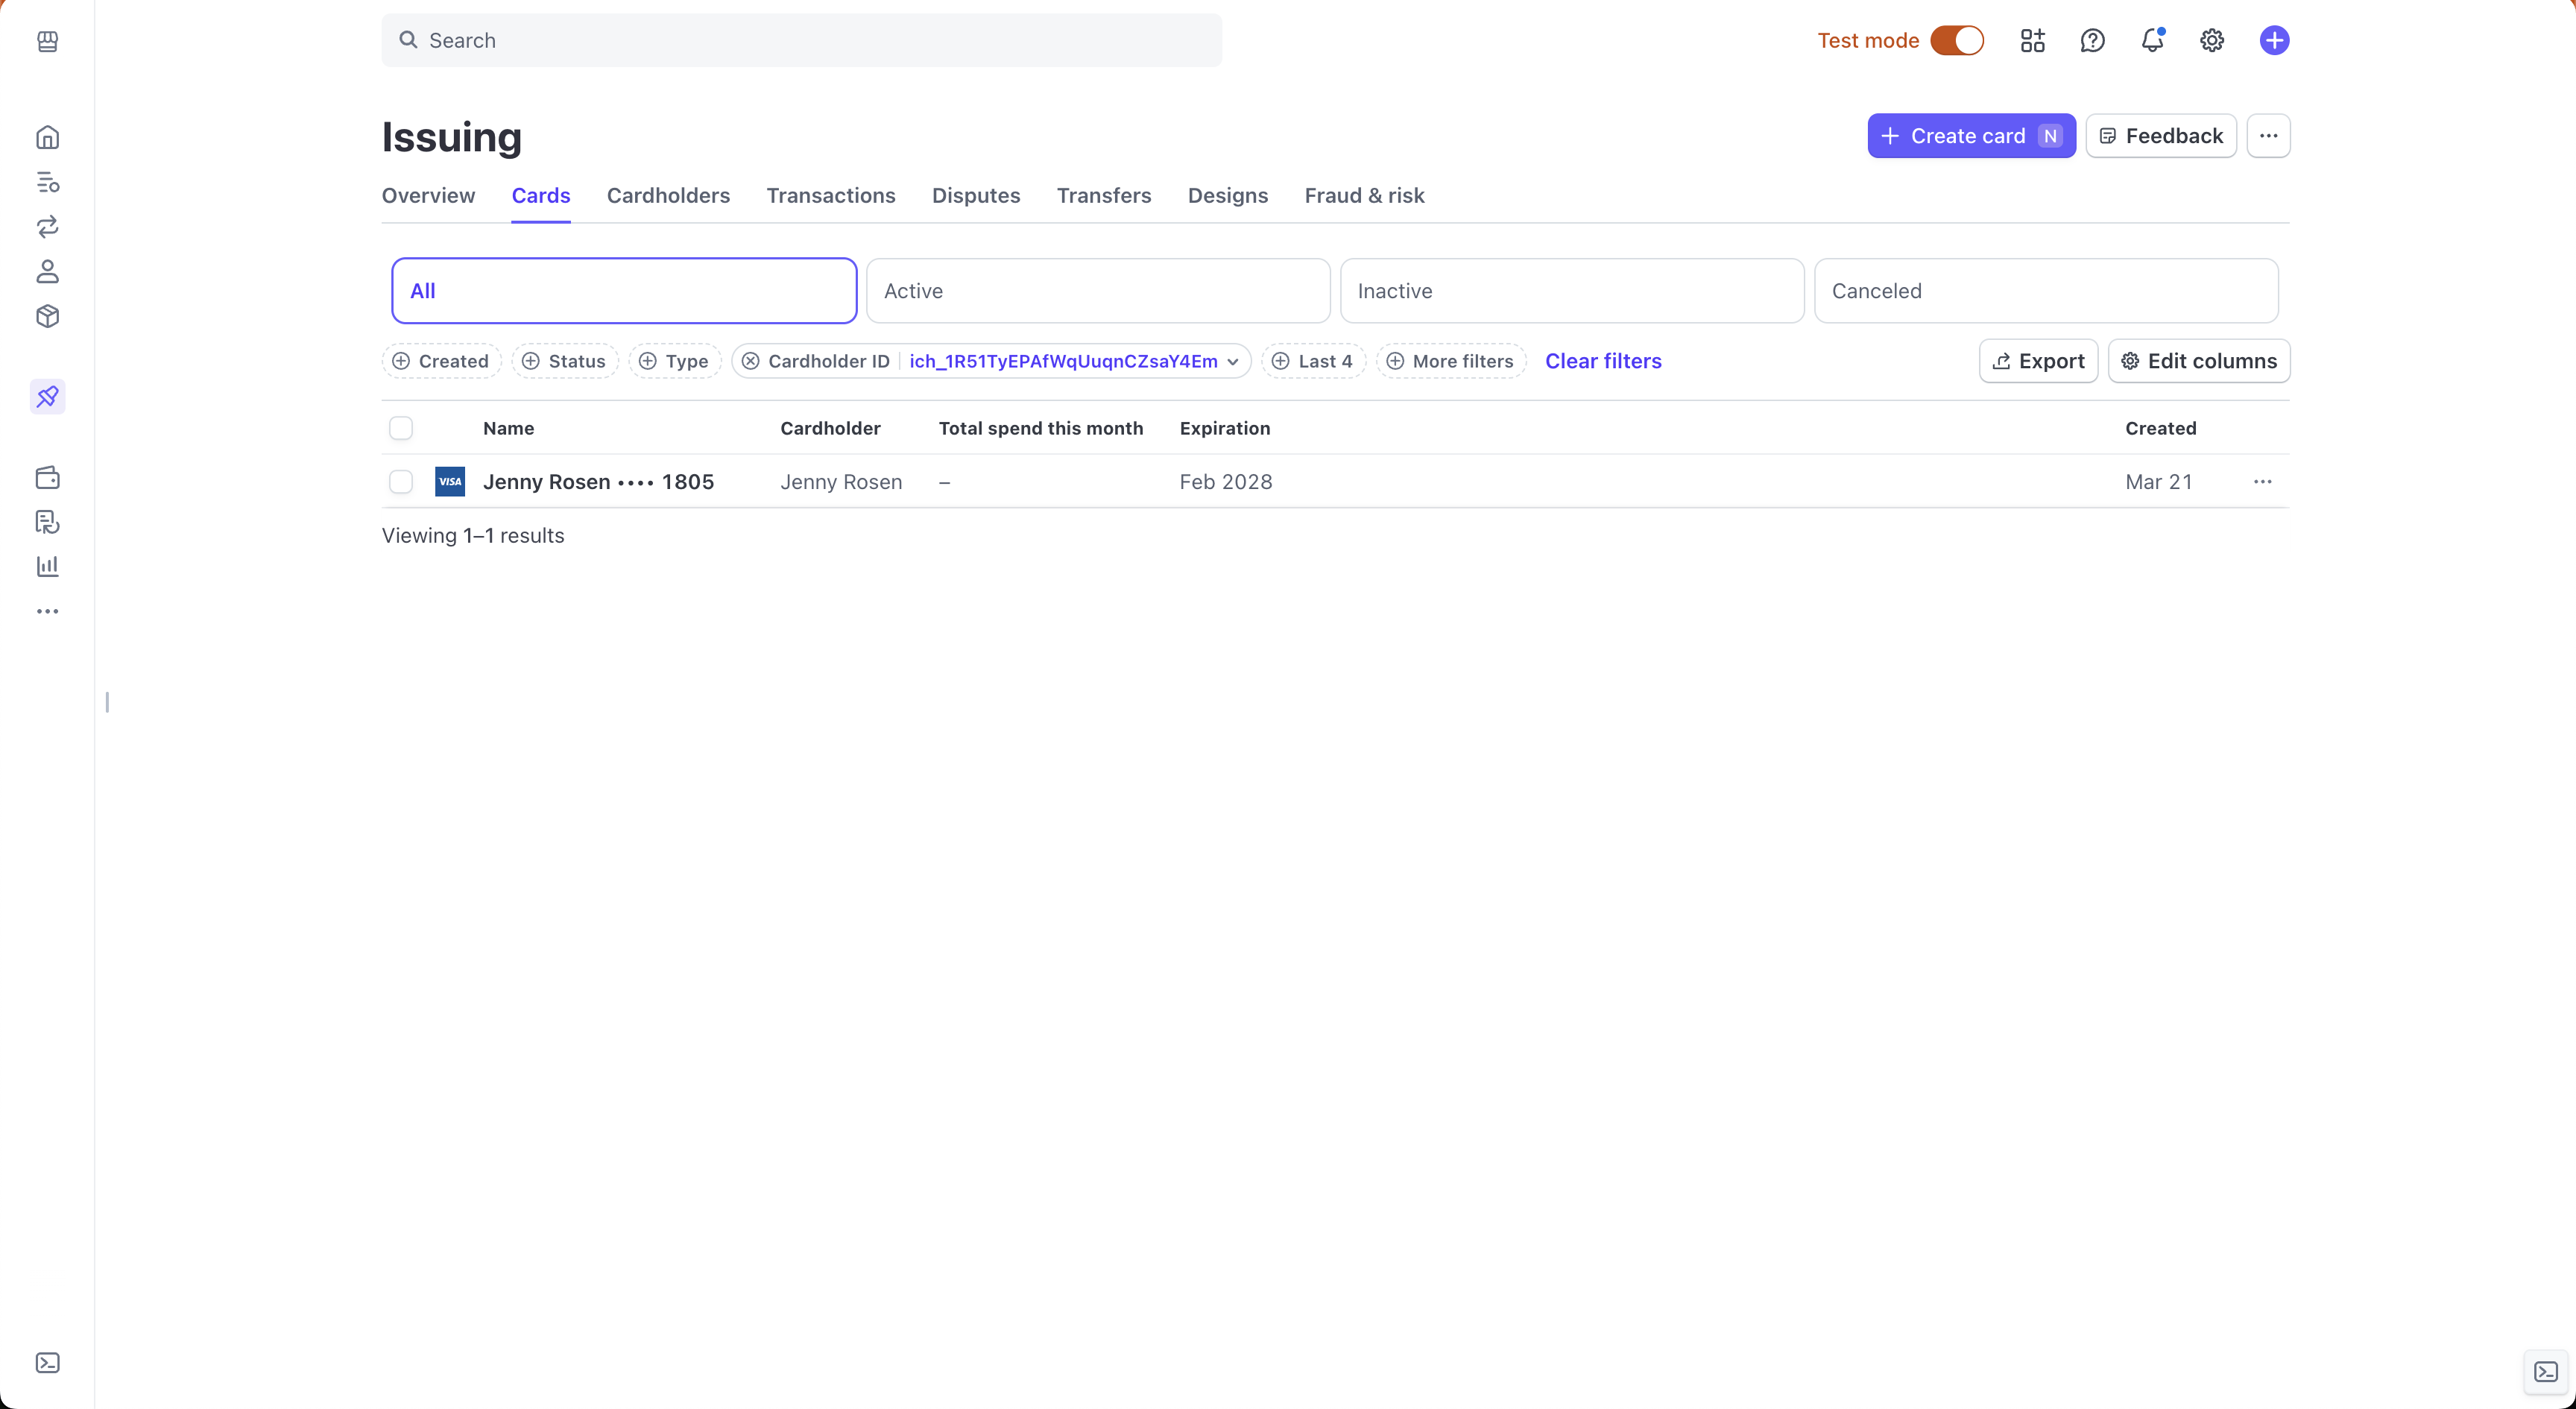Viewport: 2576px width, 1409px height.
Task: Click the apps grid icon in header
Action: coord(2032,40)
